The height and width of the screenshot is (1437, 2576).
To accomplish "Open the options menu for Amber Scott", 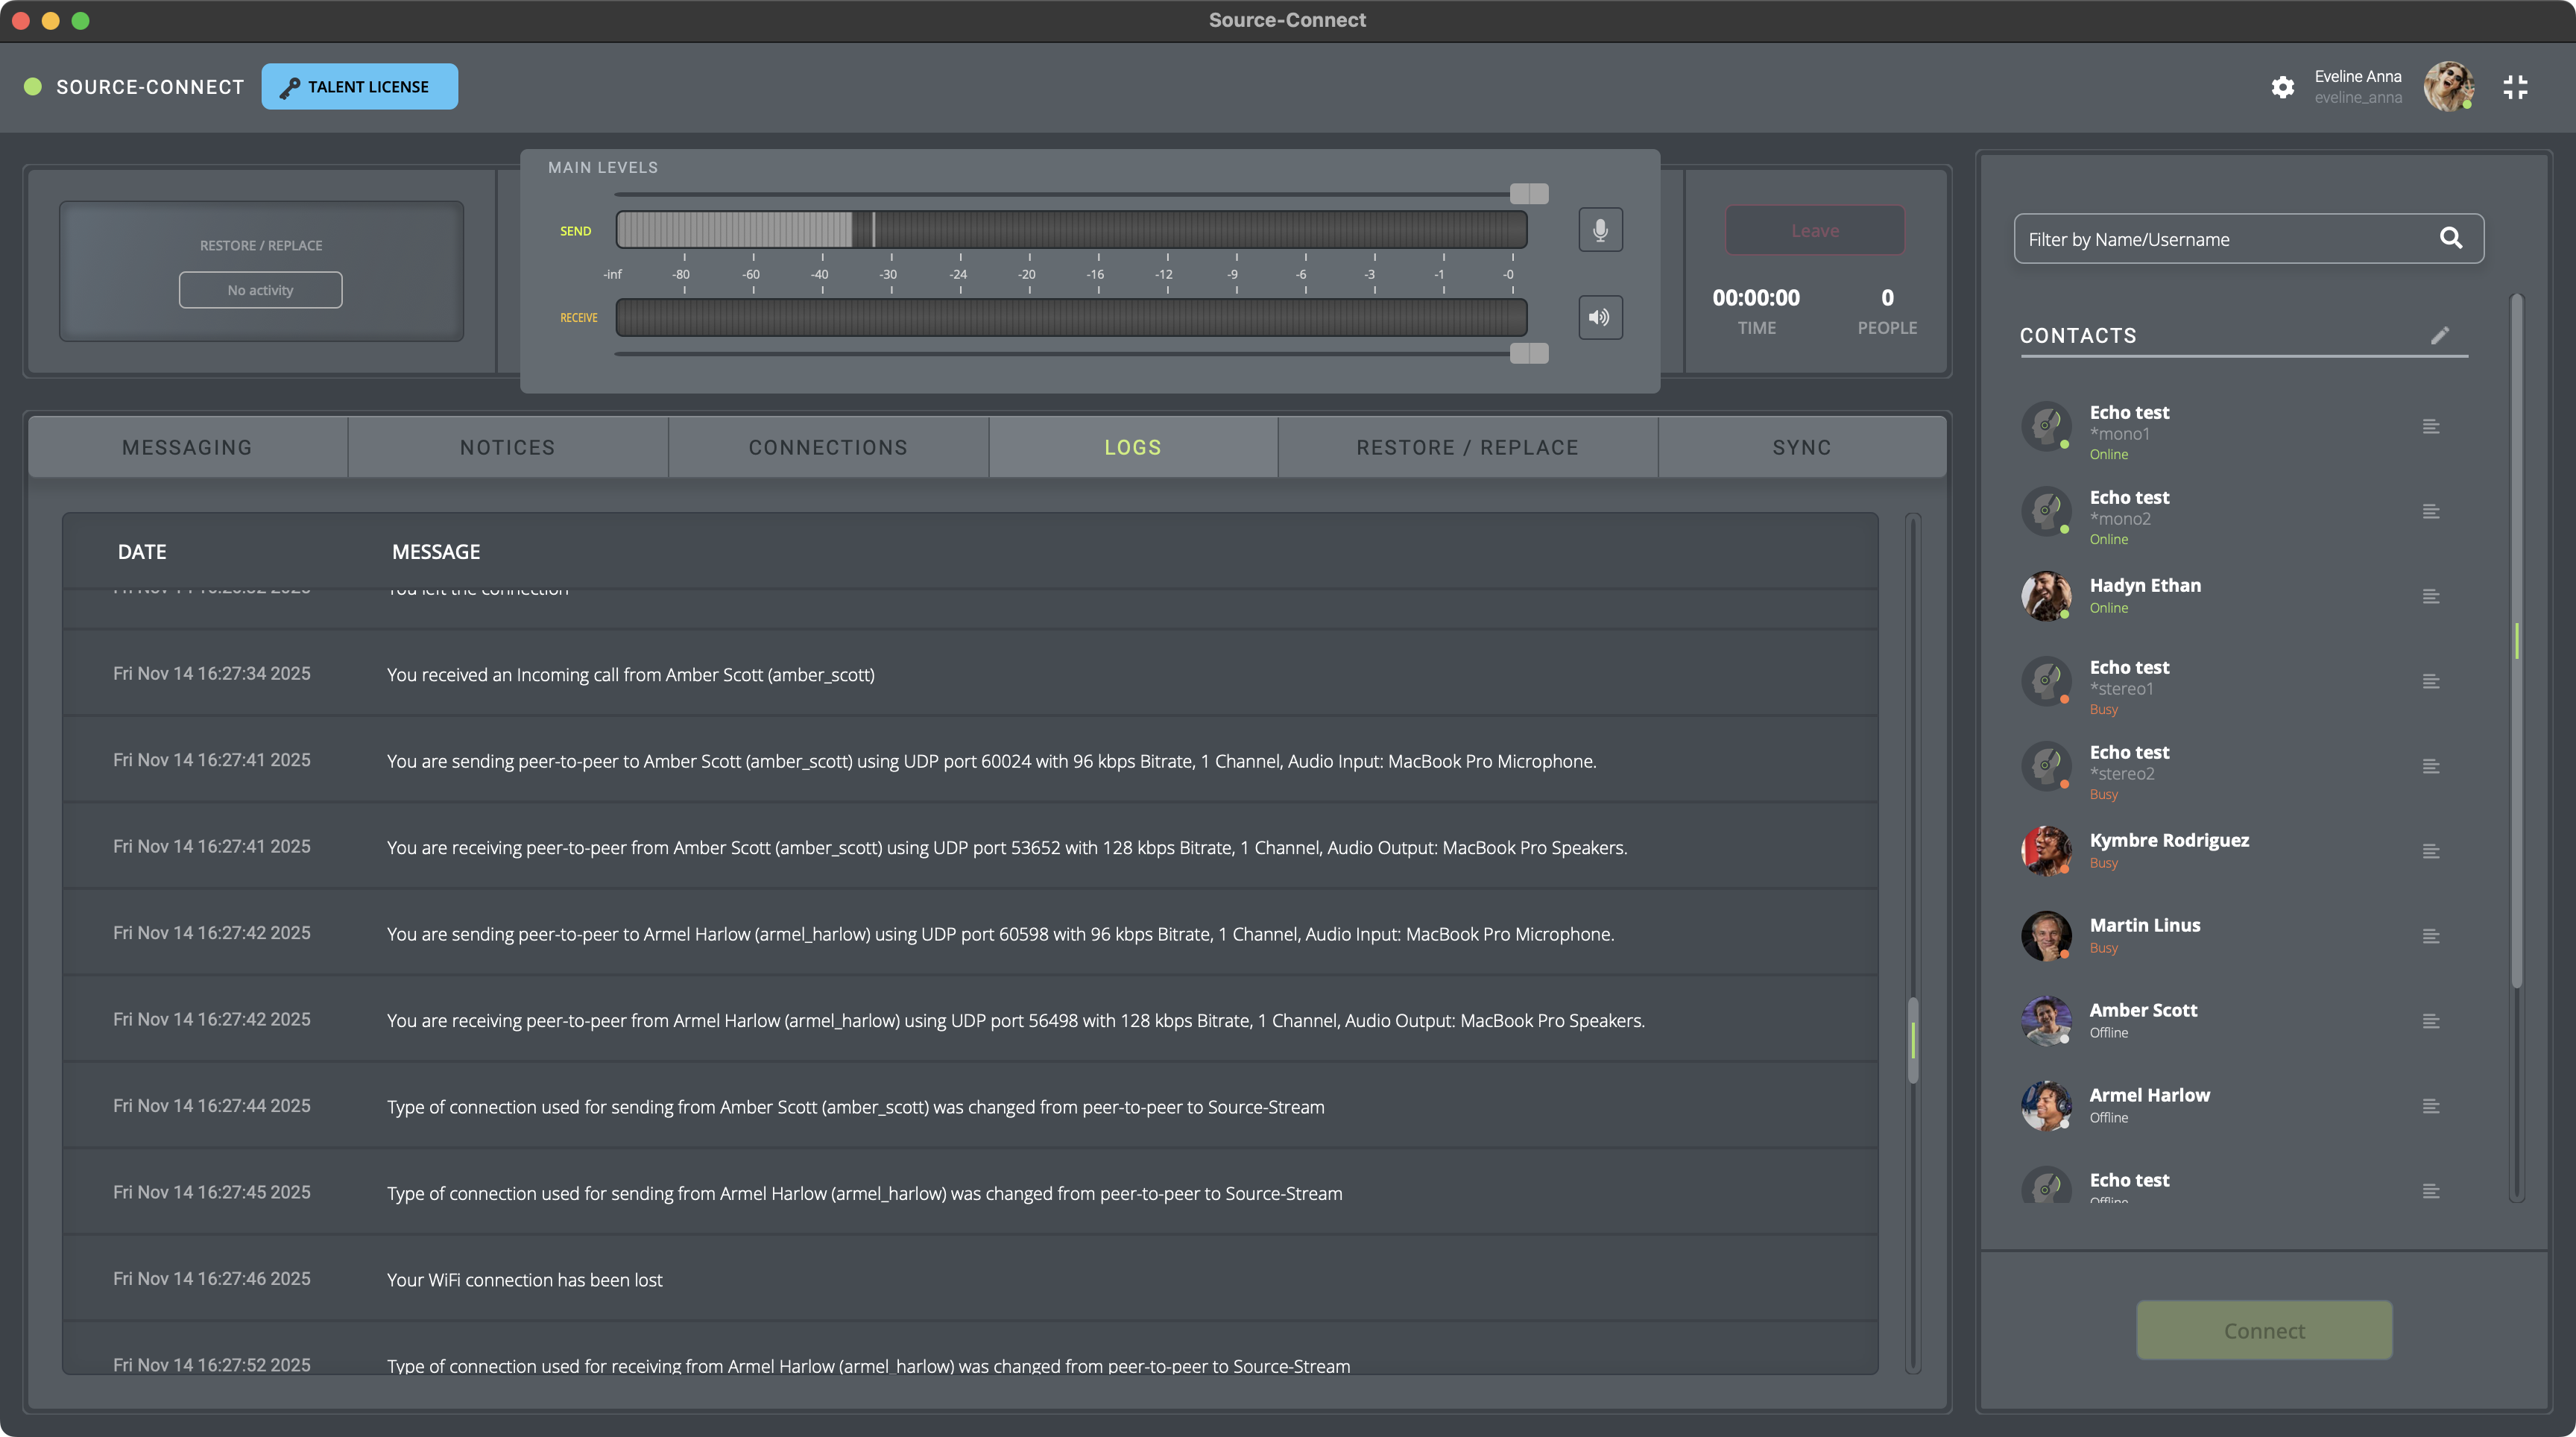I will click(2431, 1021).
